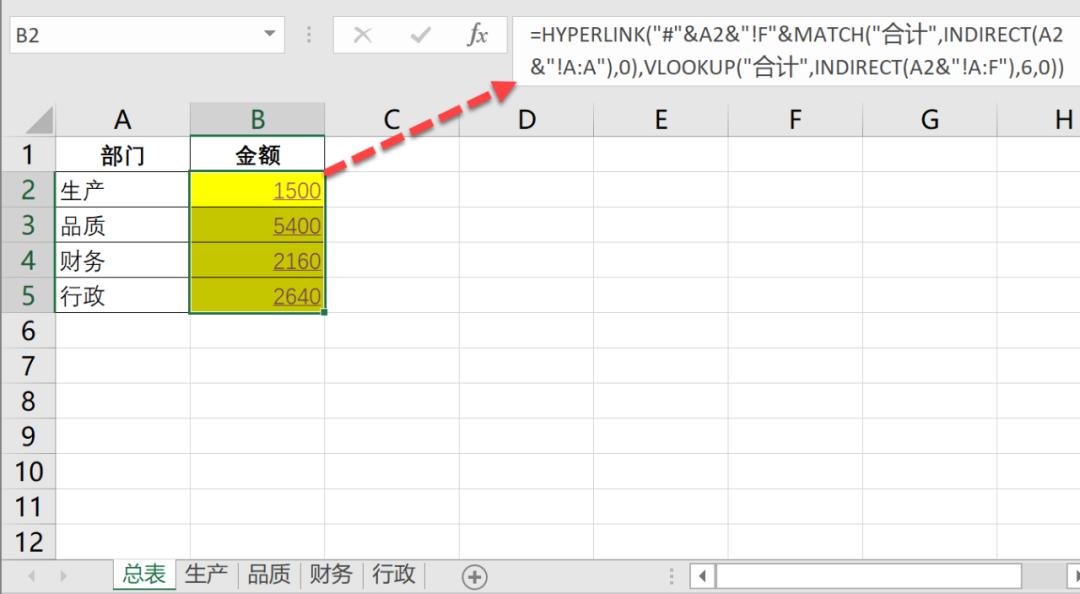This screenshot has height=594, width=1080.
Task: Select the 行政 sheet tab
Action: [x=393, y=574]
